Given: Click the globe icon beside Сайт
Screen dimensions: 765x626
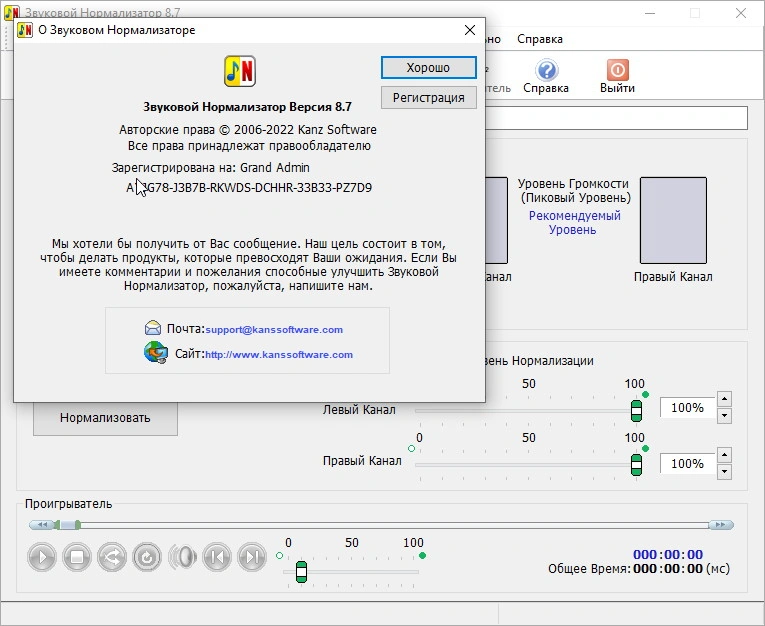Looking at the screenshot, I should click(x=156, y=352).
